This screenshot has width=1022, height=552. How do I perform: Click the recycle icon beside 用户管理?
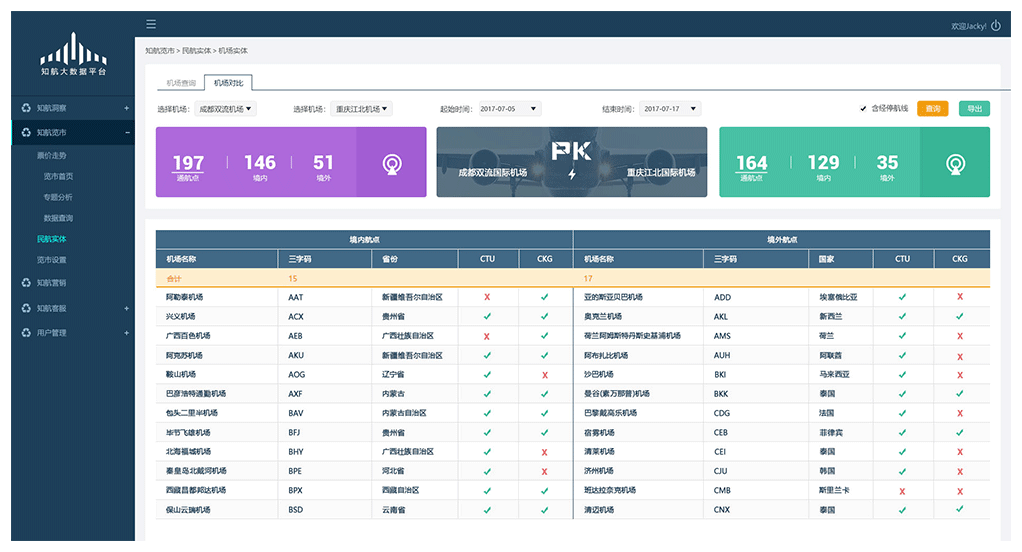26,333
